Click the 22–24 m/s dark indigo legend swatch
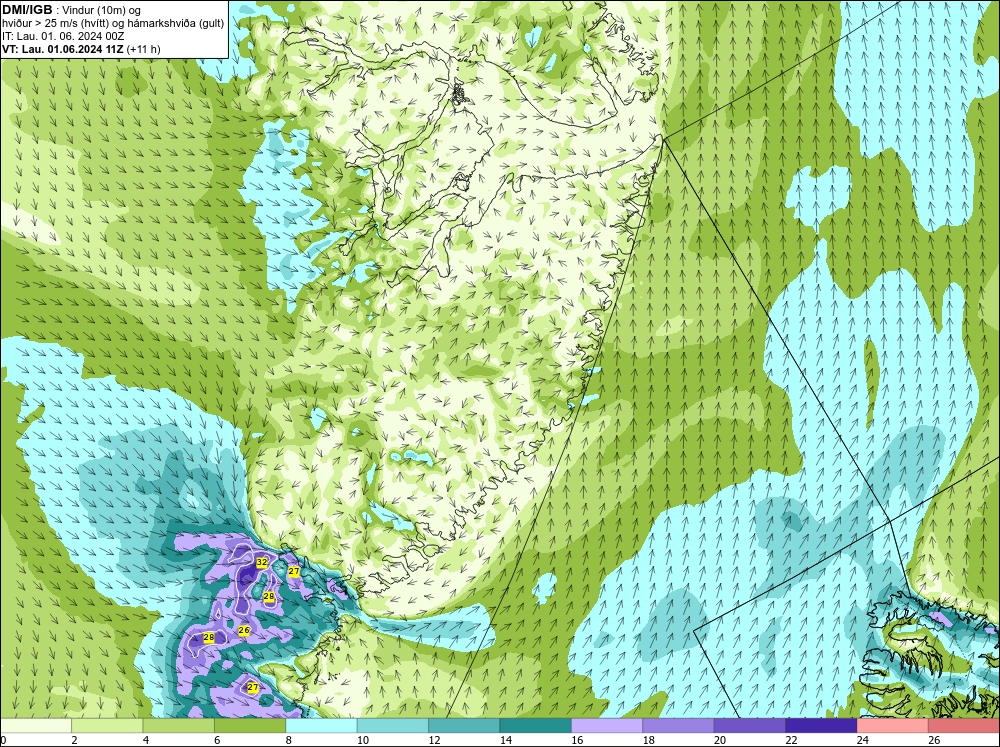Viewport: 1000px width, 747px height. [x=821, y=725]
